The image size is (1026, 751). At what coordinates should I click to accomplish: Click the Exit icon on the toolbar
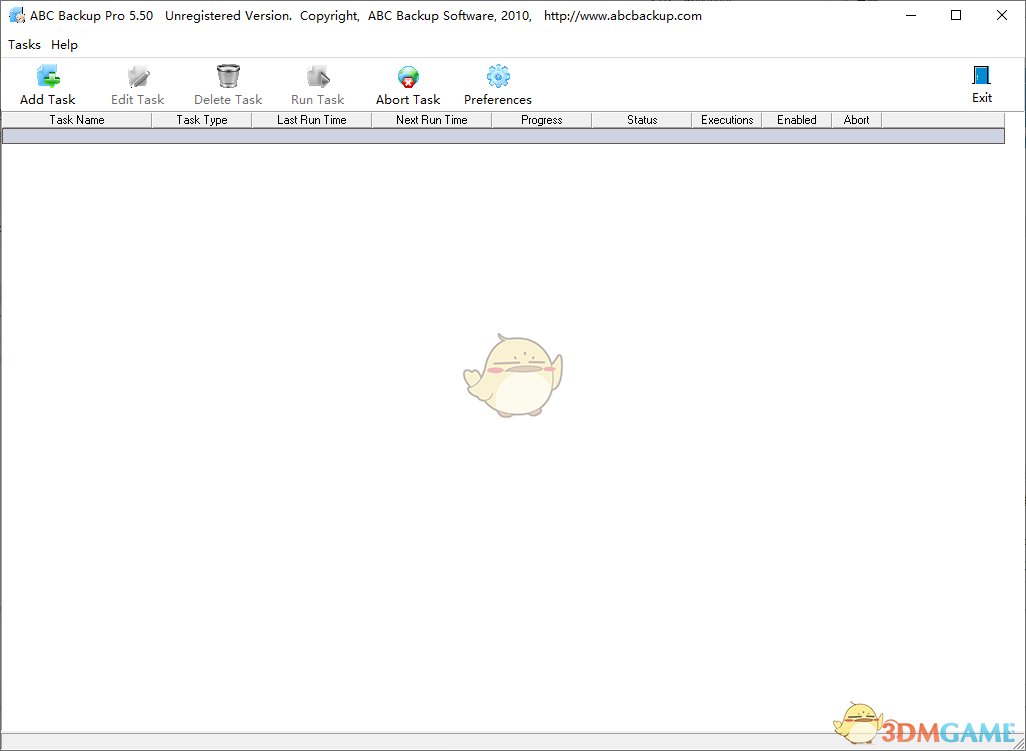tap(981, 75)
